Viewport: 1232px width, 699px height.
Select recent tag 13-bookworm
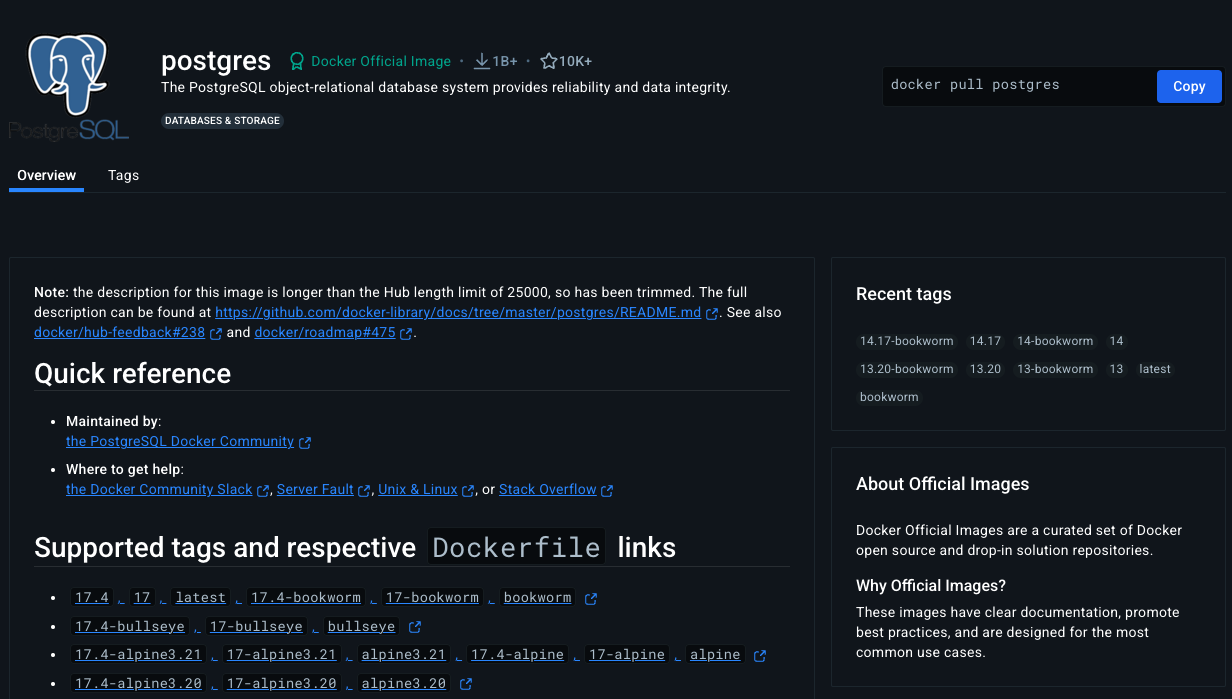click(x=1055, y=369)
